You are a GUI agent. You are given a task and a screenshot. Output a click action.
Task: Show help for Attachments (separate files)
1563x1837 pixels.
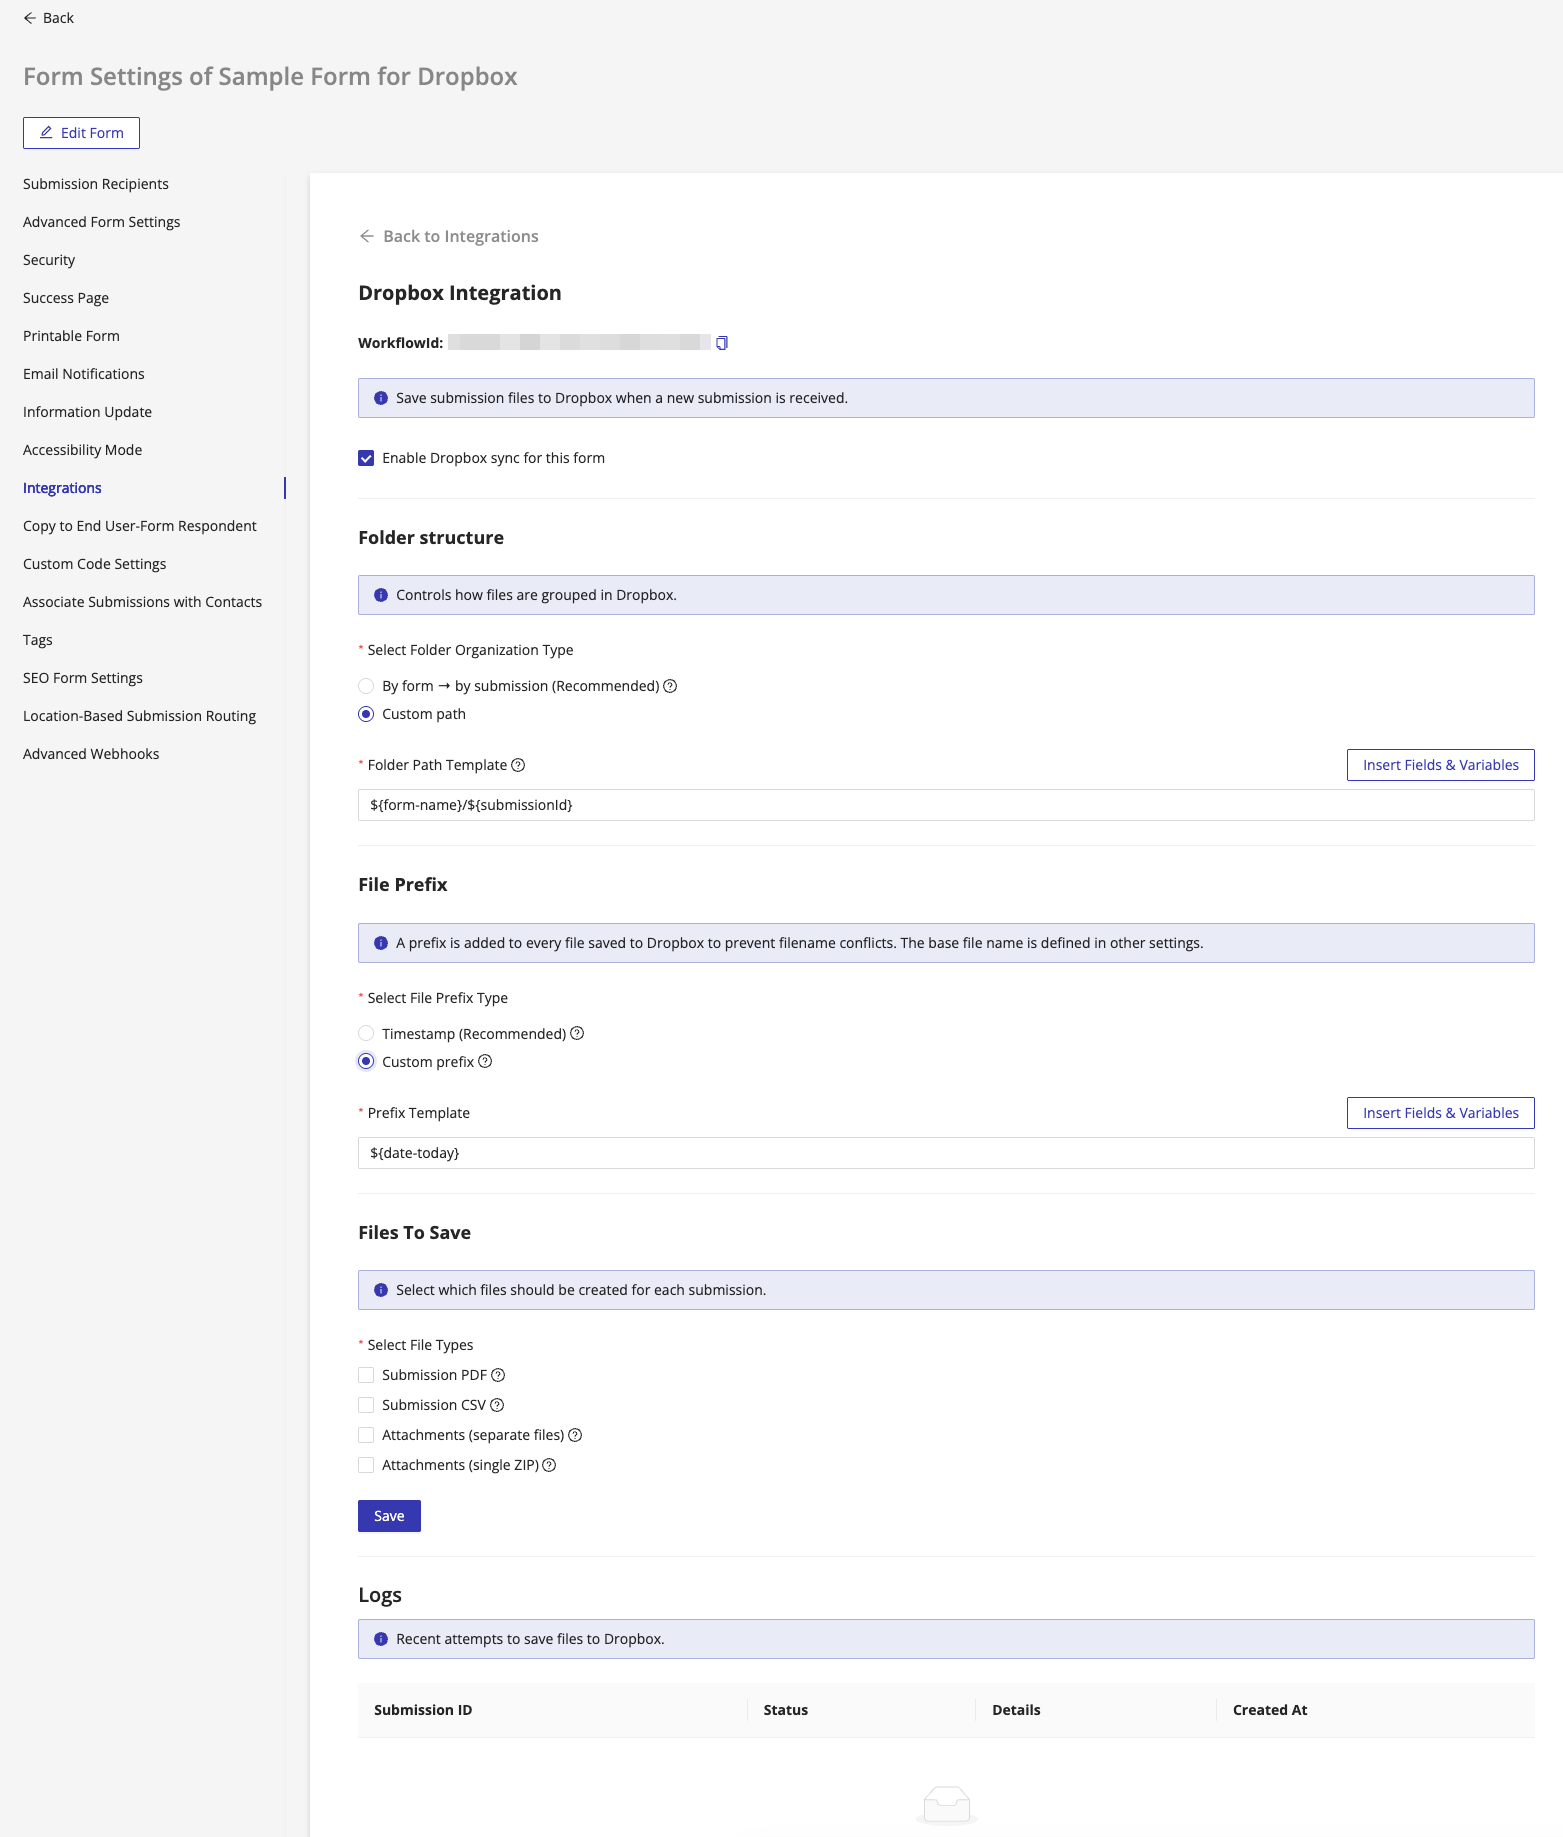point(575,1435)
